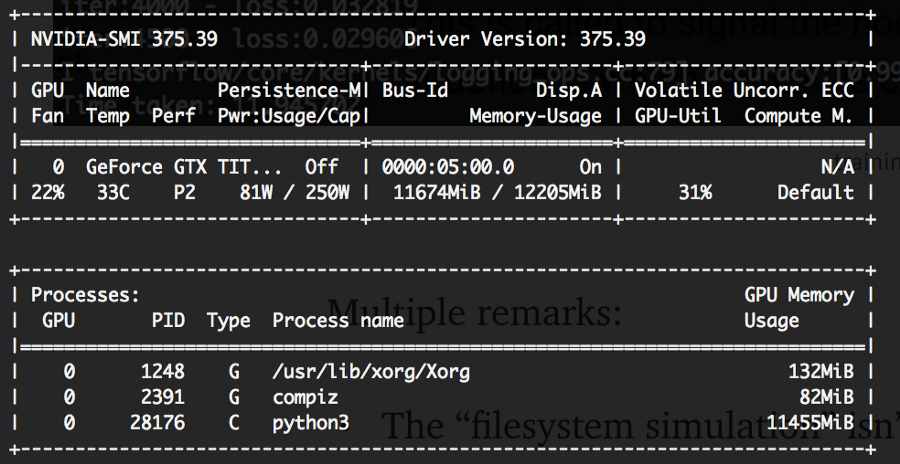Click the Process name column header
The width and height of the screenshot is (900, 464).
[x=338, y=320]
